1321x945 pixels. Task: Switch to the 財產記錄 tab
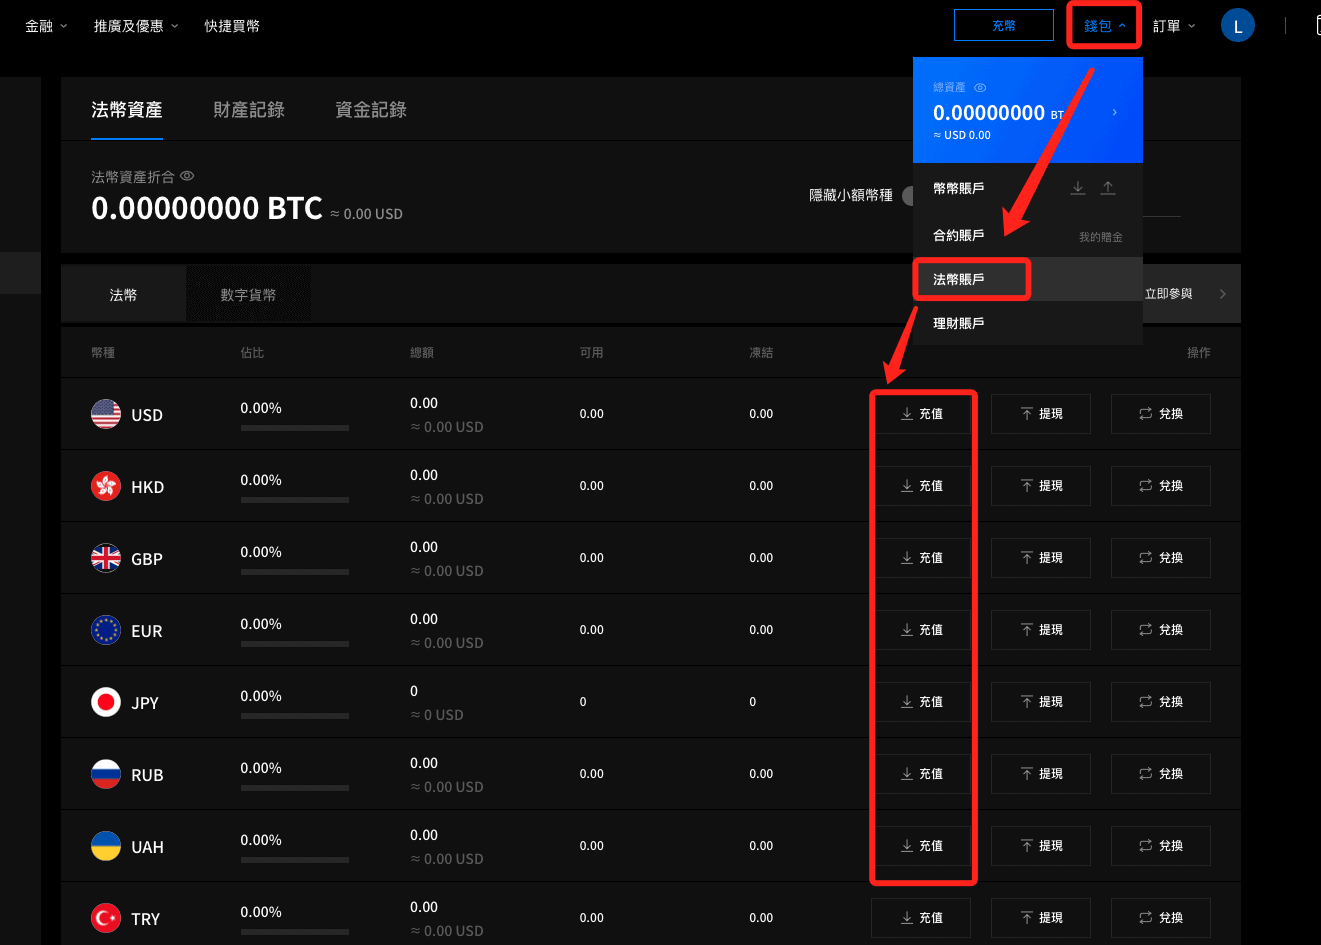coord(249,110)
